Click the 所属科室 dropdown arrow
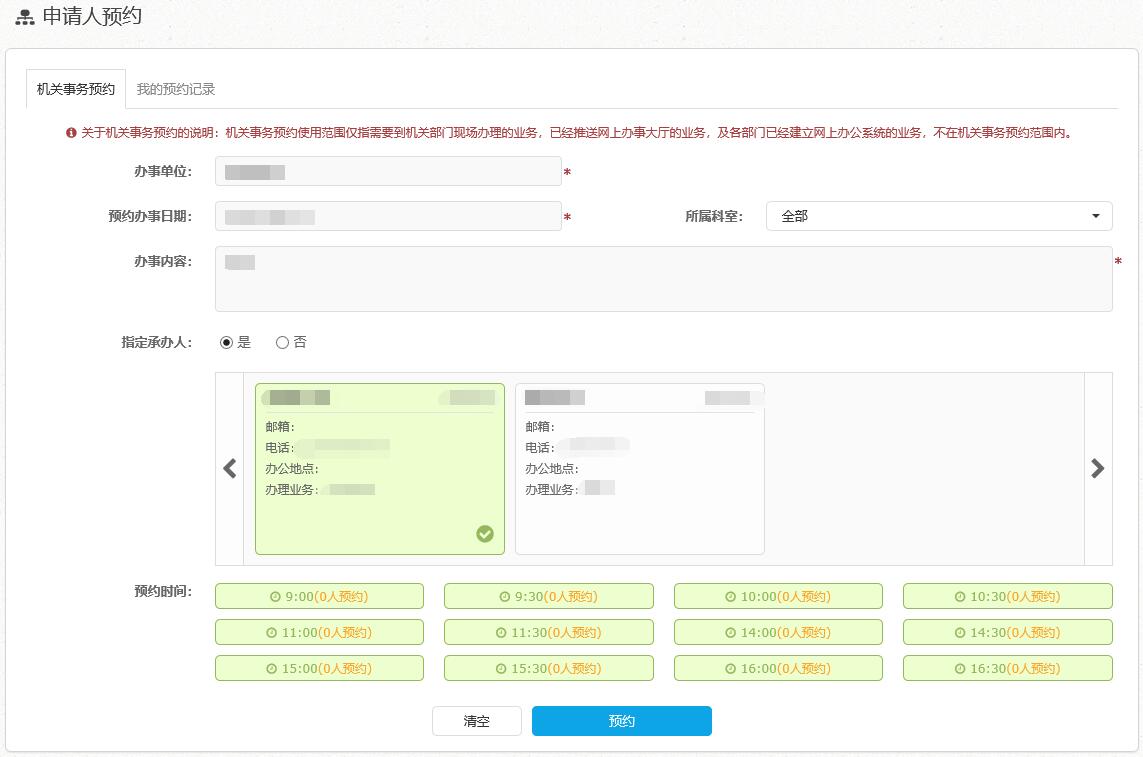This screenshot has width=1143, height=757. [1096, 216]
